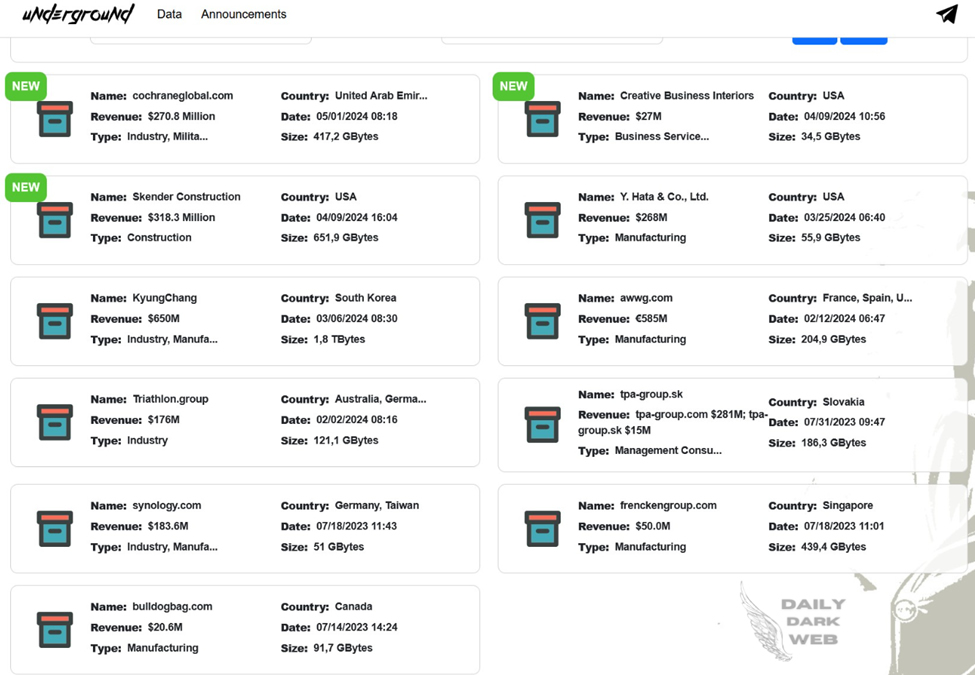975x675 pixels.
Task: Click the rightmost blue button at the top
Action: [x=863, y=40]
